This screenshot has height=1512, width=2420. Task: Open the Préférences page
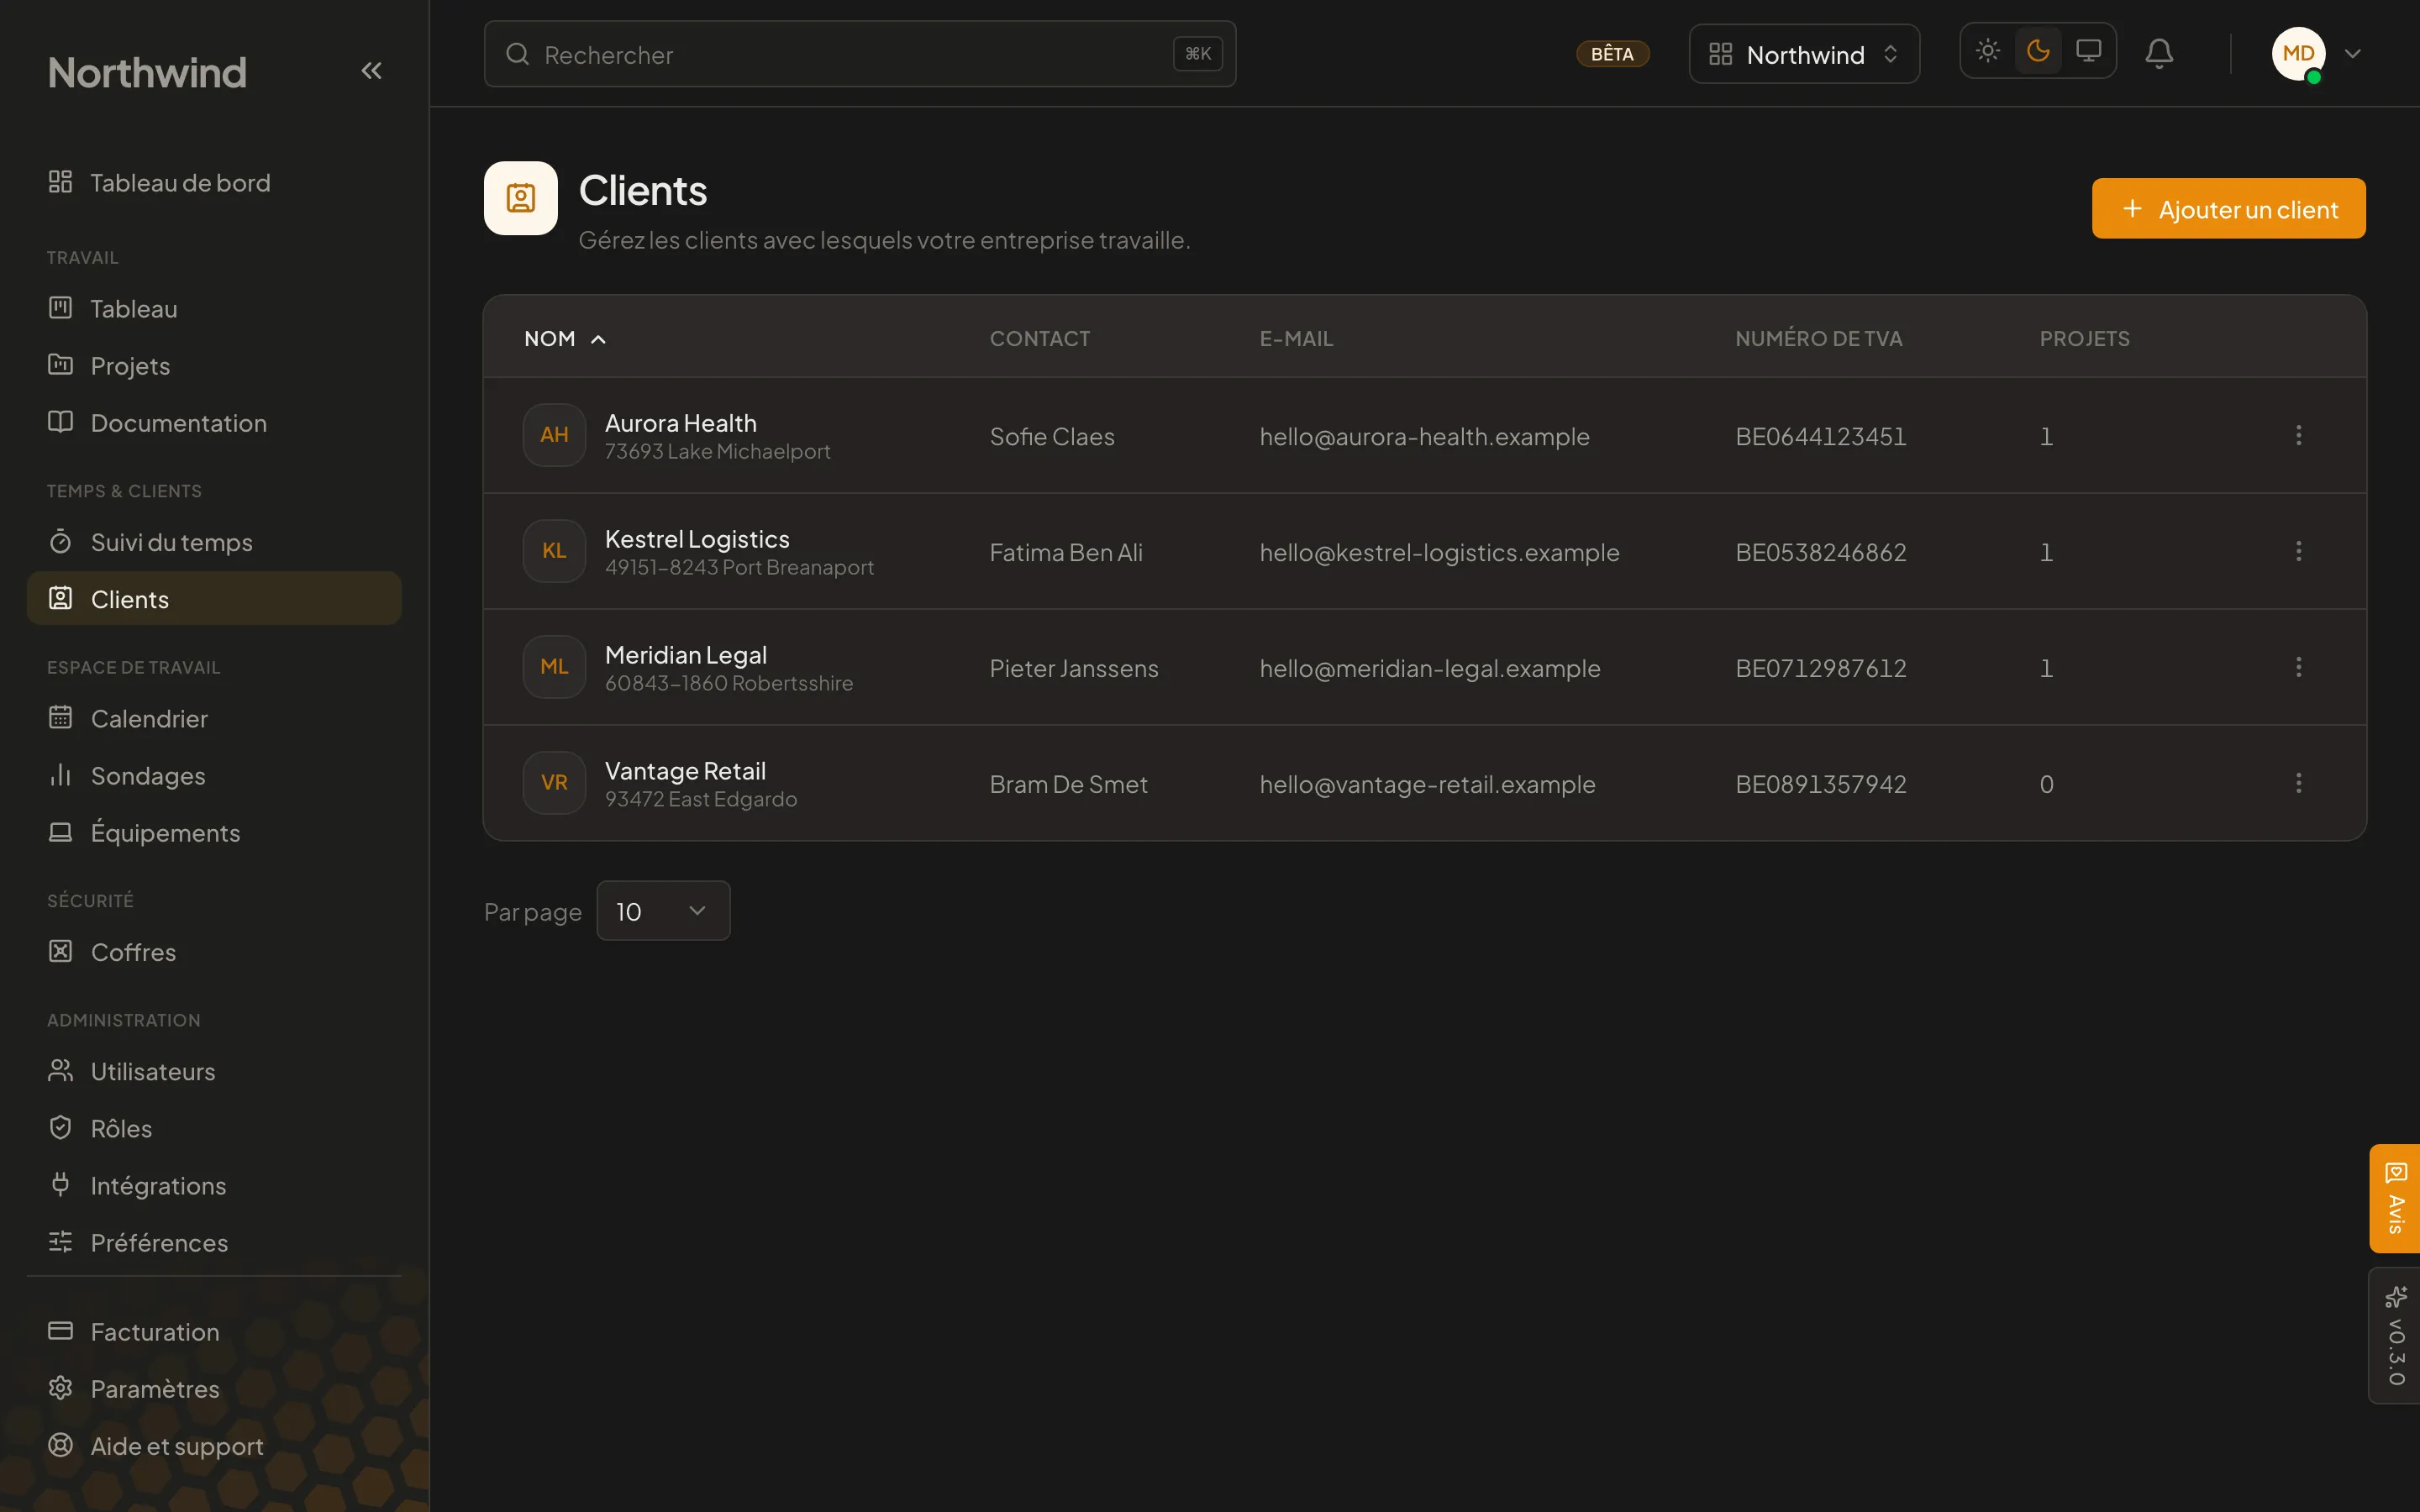pos(214,1242)
